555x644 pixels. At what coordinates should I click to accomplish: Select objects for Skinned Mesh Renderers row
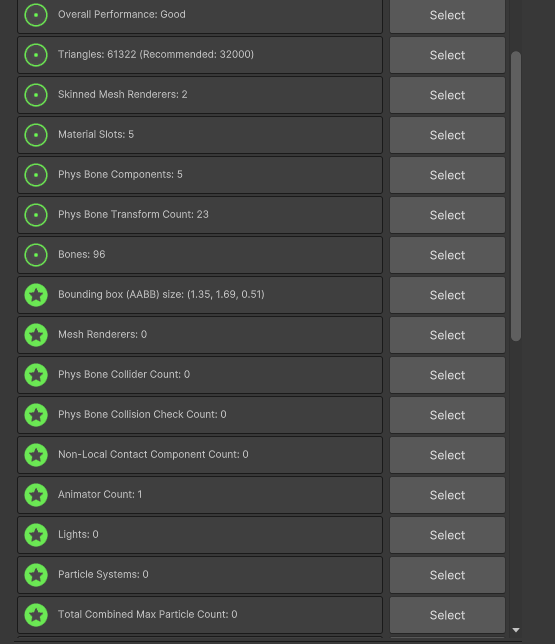pos(447,95)
